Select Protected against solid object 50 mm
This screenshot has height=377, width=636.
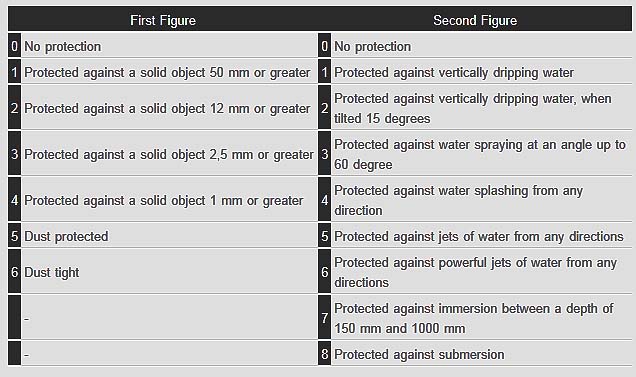(x=167, y=73)
